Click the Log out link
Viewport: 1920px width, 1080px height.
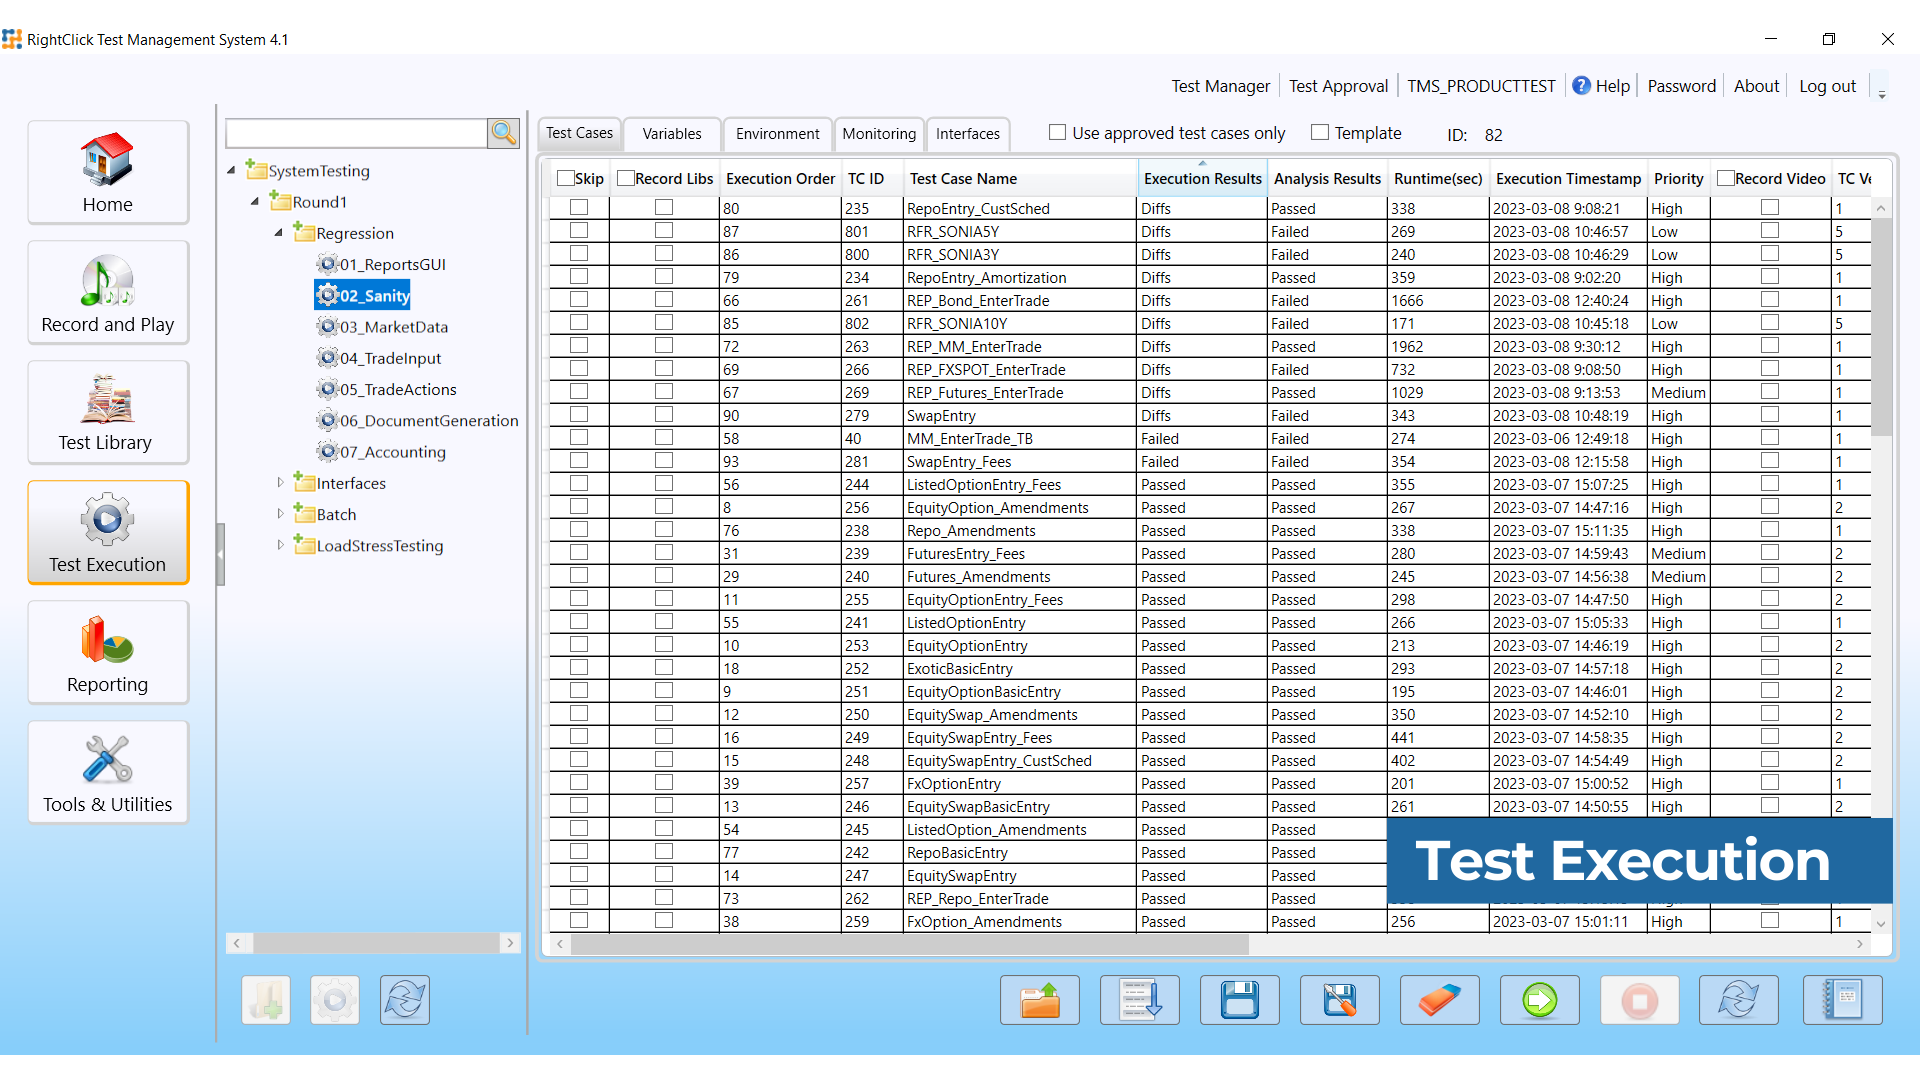click(1828, 86)
